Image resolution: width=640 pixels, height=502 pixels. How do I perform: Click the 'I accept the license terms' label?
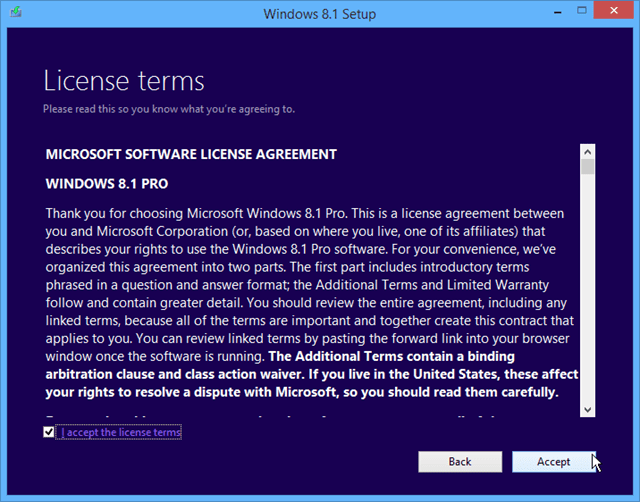click(x=121, y=432)
